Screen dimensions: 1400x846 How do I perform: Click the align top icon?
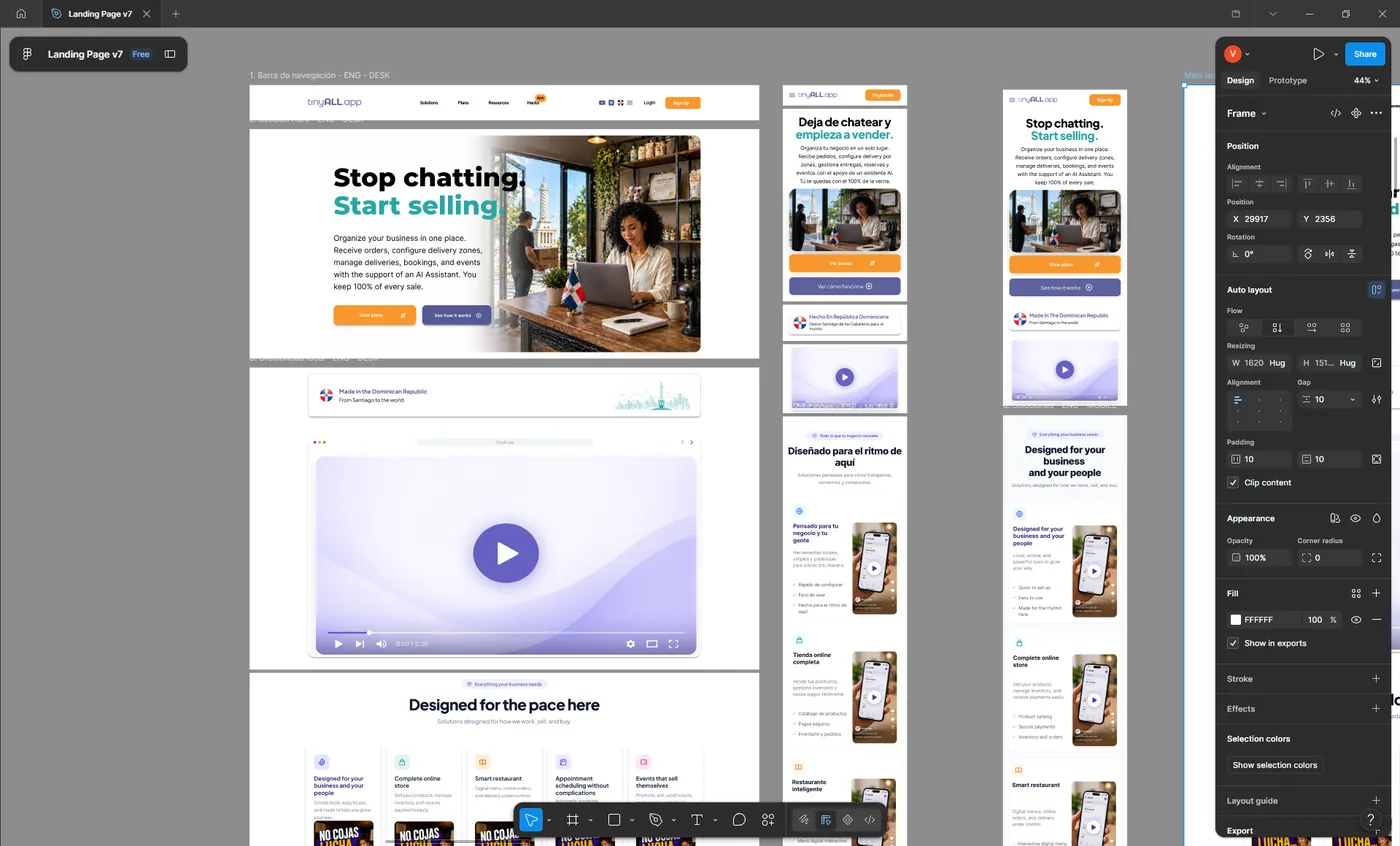tap(1308, 184)
